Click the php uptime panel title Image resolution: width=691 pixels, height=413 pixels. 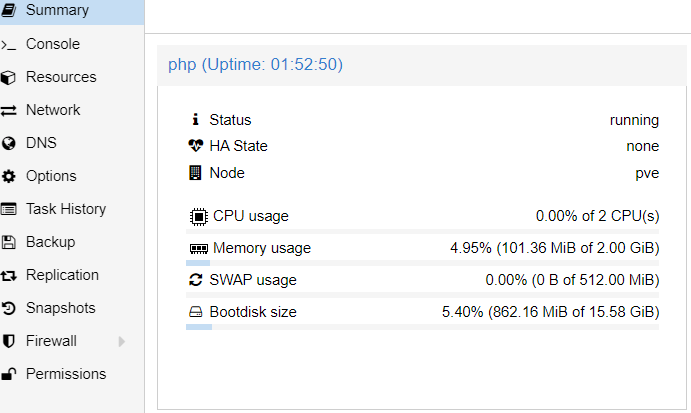point(255,64)
